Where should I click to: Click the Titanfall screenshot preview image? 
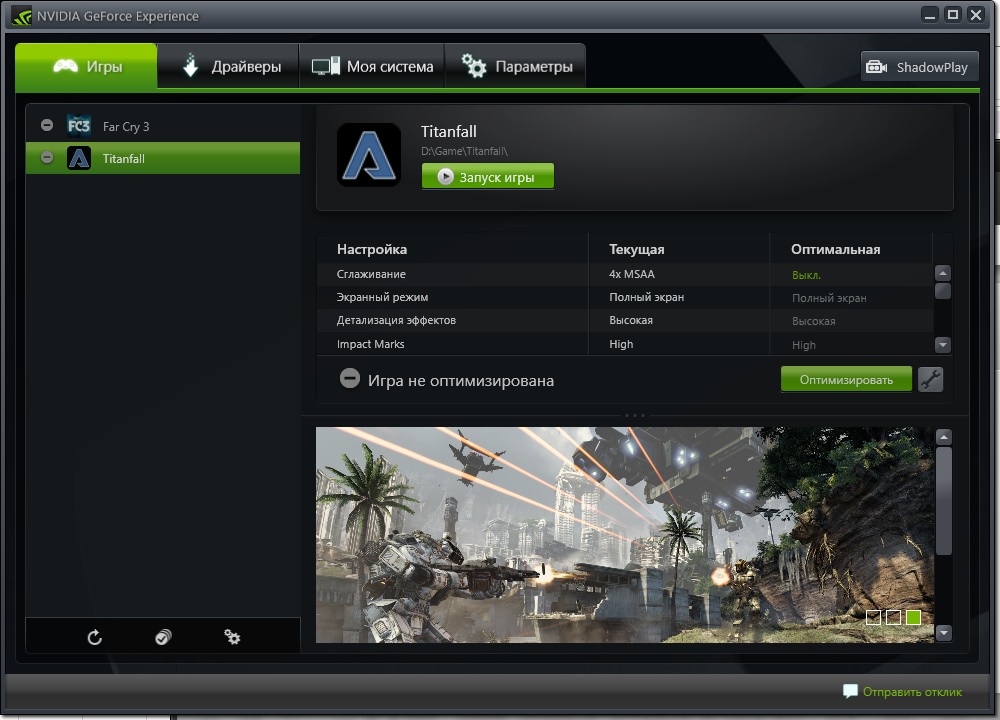point(625,534)
